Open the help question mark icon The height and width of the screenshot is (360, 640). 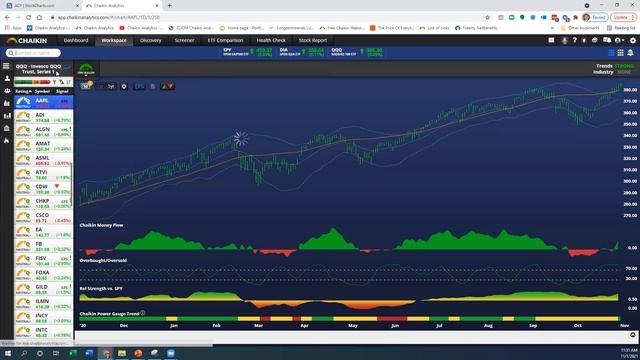click(574, 40)
